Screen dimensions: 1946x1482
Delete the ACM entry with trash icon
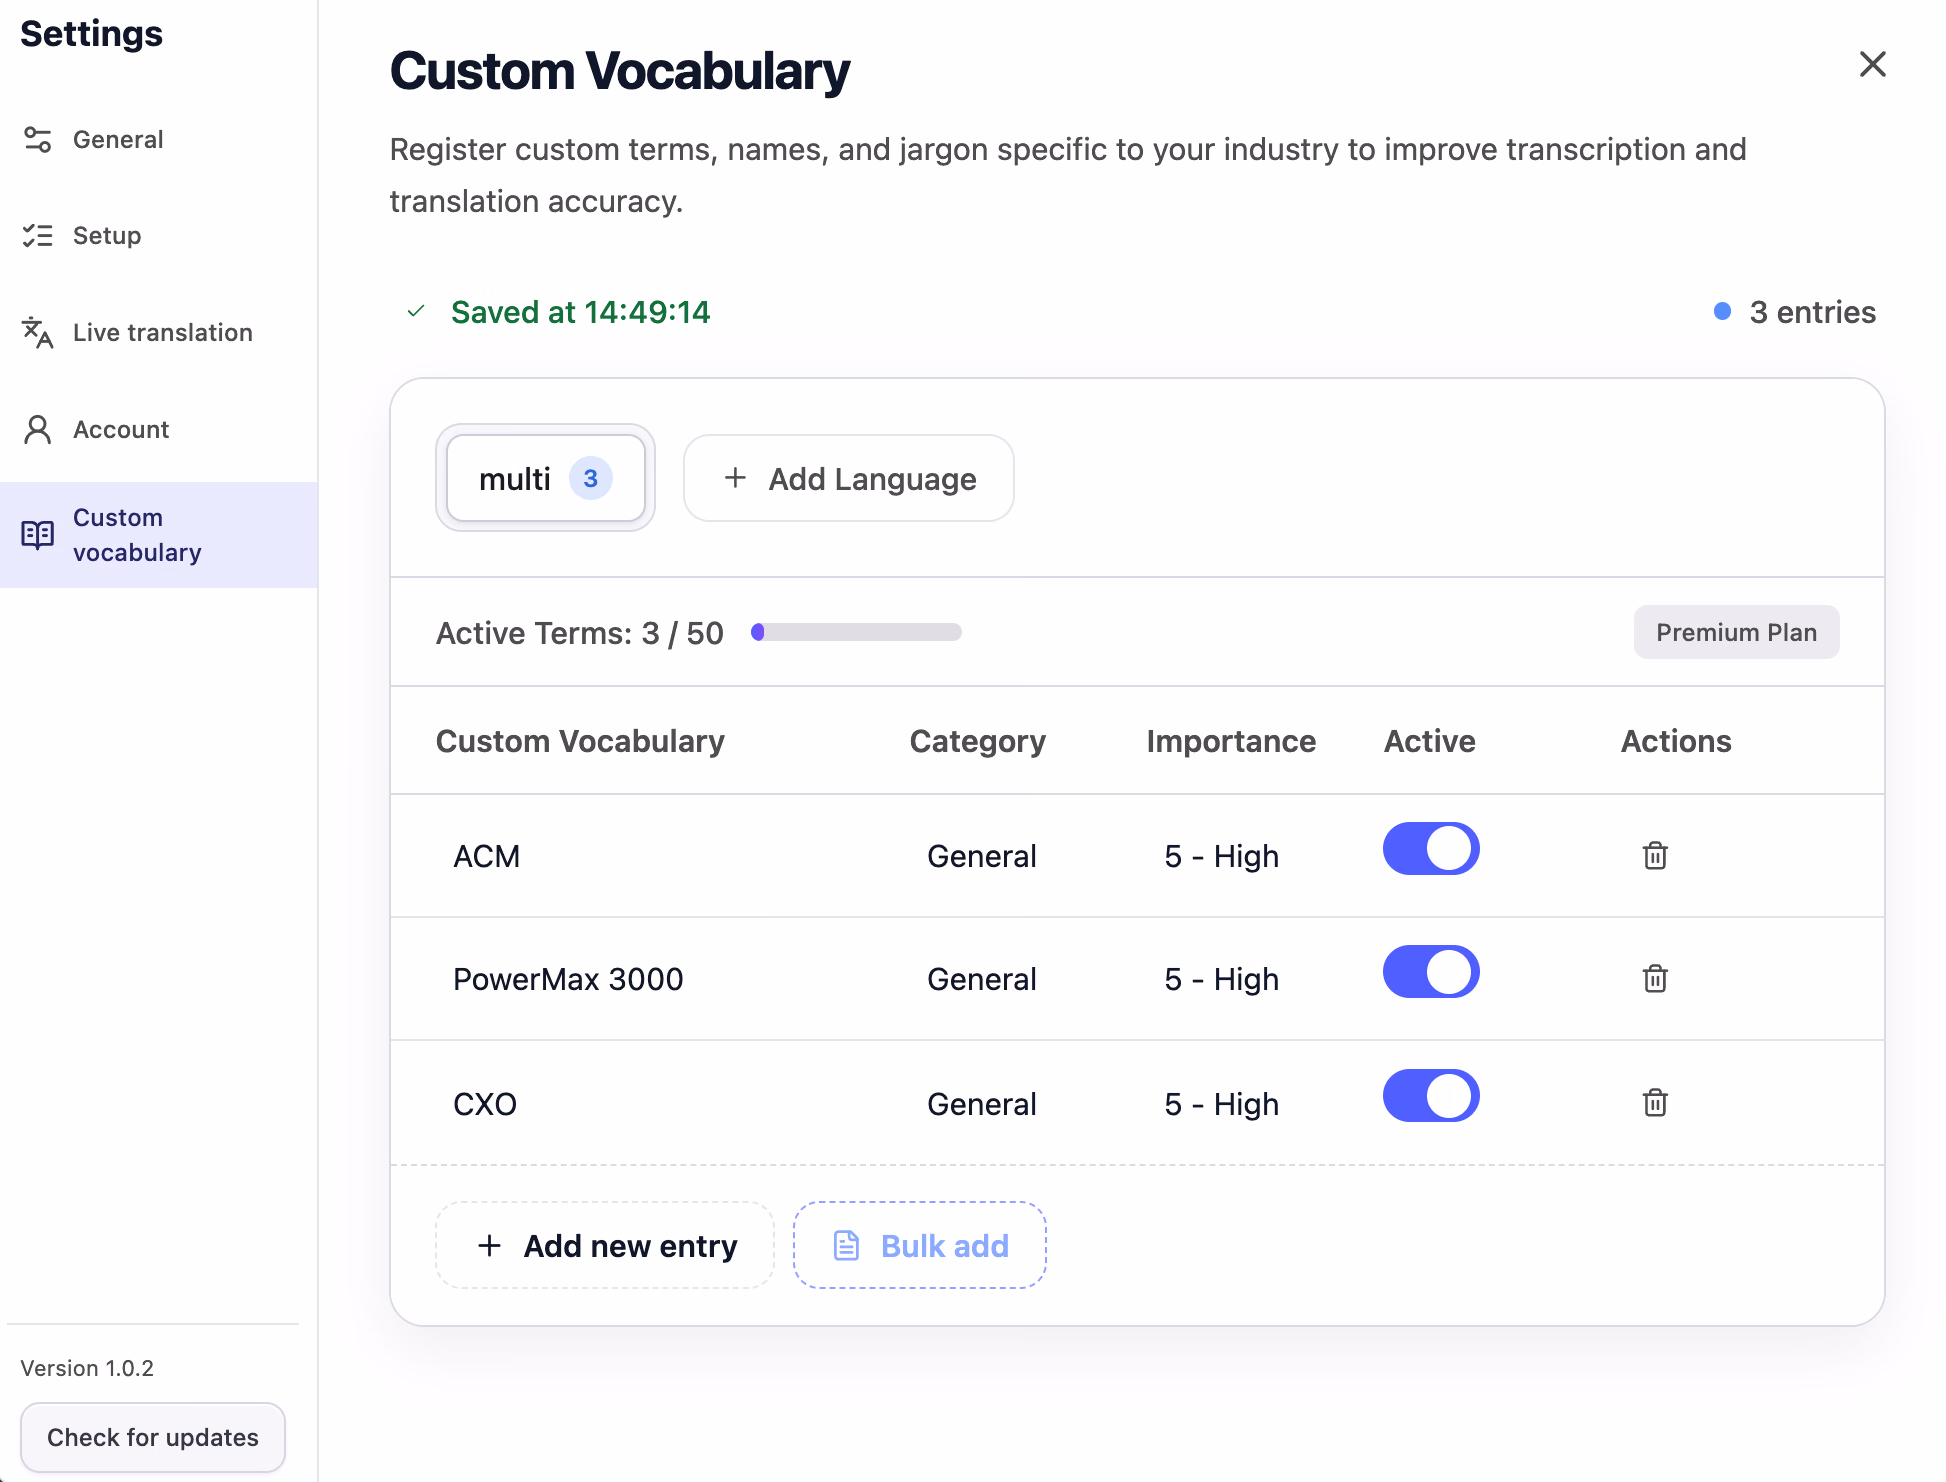coord(1655,856)
